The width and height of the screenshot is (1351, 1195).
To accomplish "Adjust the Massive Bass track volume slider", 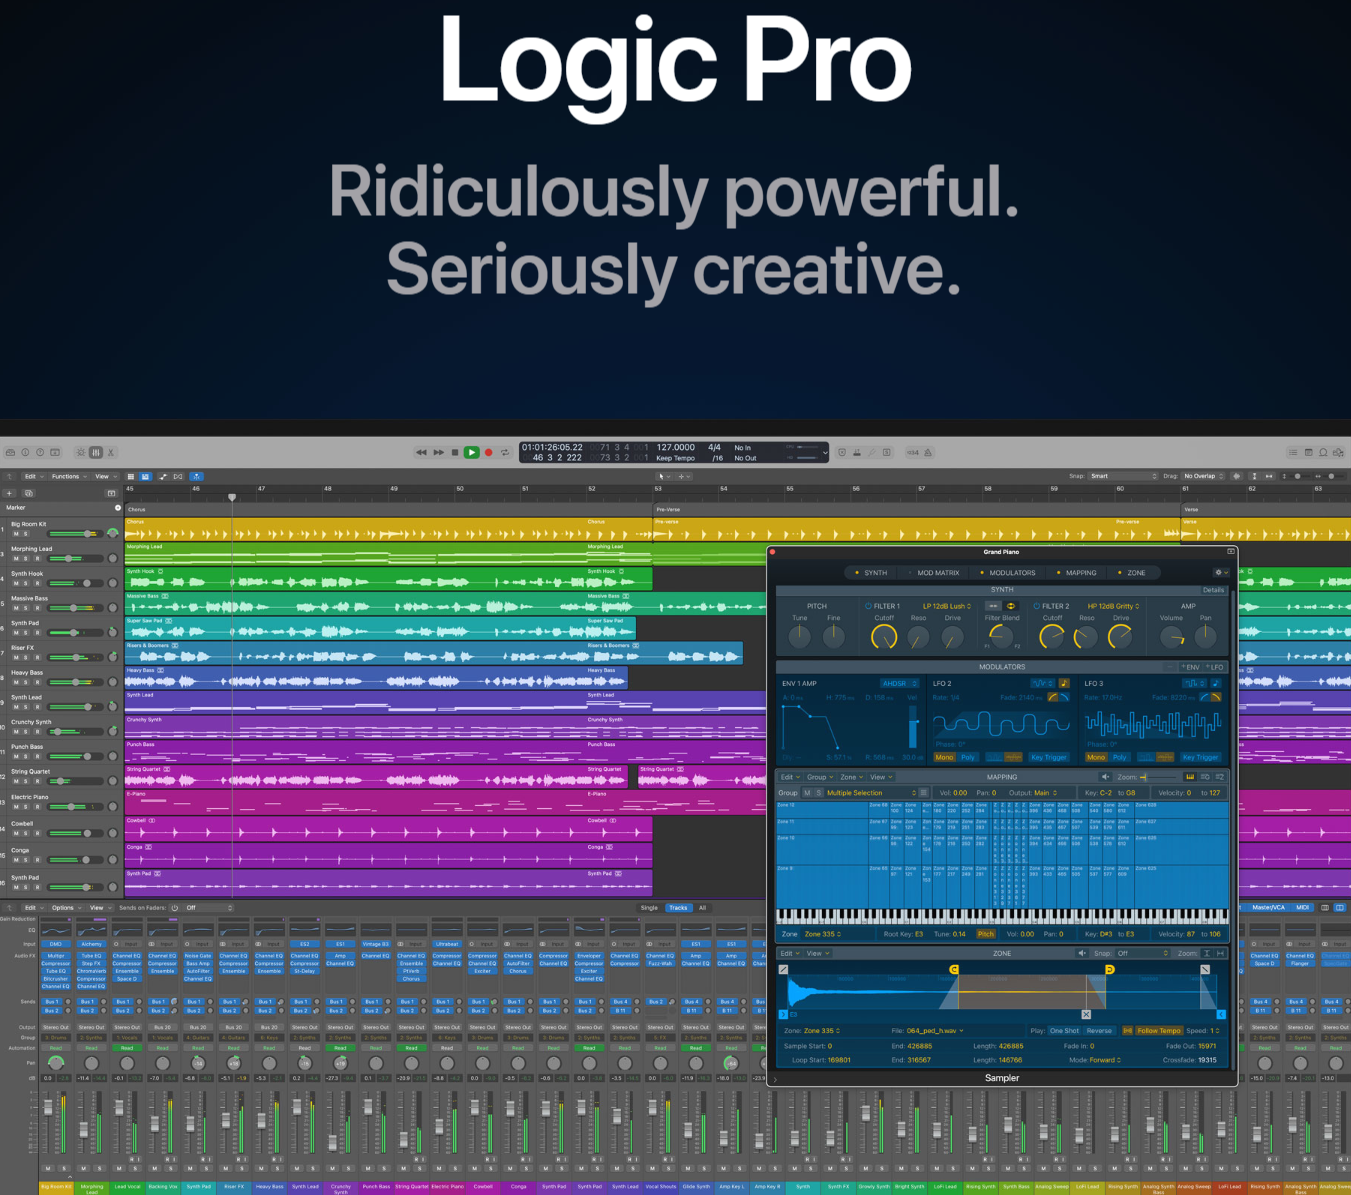I will coord(74,608).
